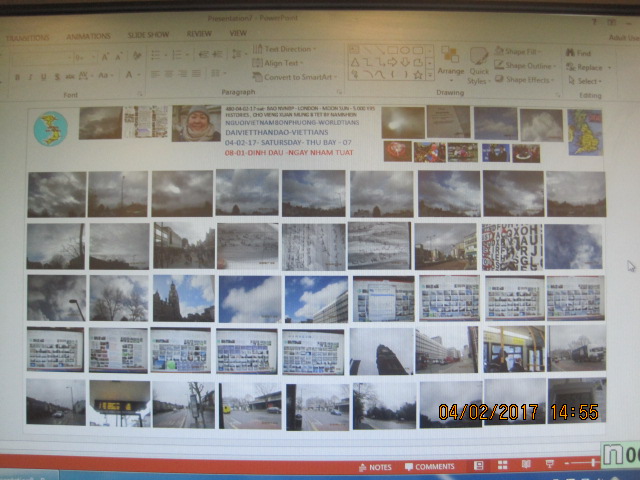640x480 pixels.
Task: Open Quick Styles gallery
Action: (x=479, y=66)
